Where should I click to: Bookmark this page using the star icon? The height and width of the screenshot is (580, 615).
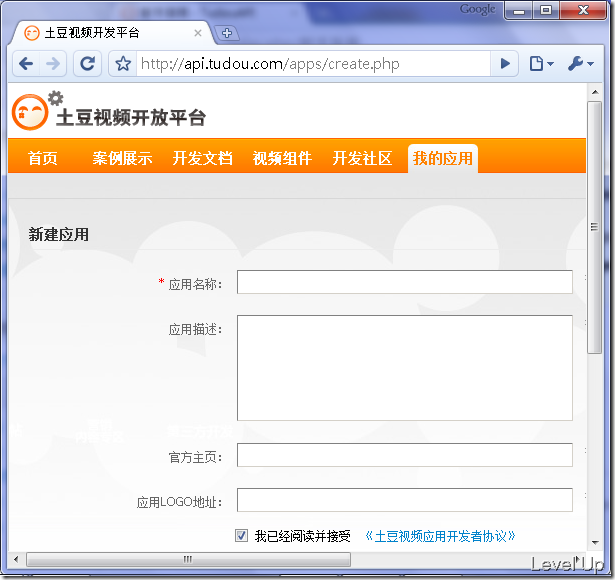[123, 64]
